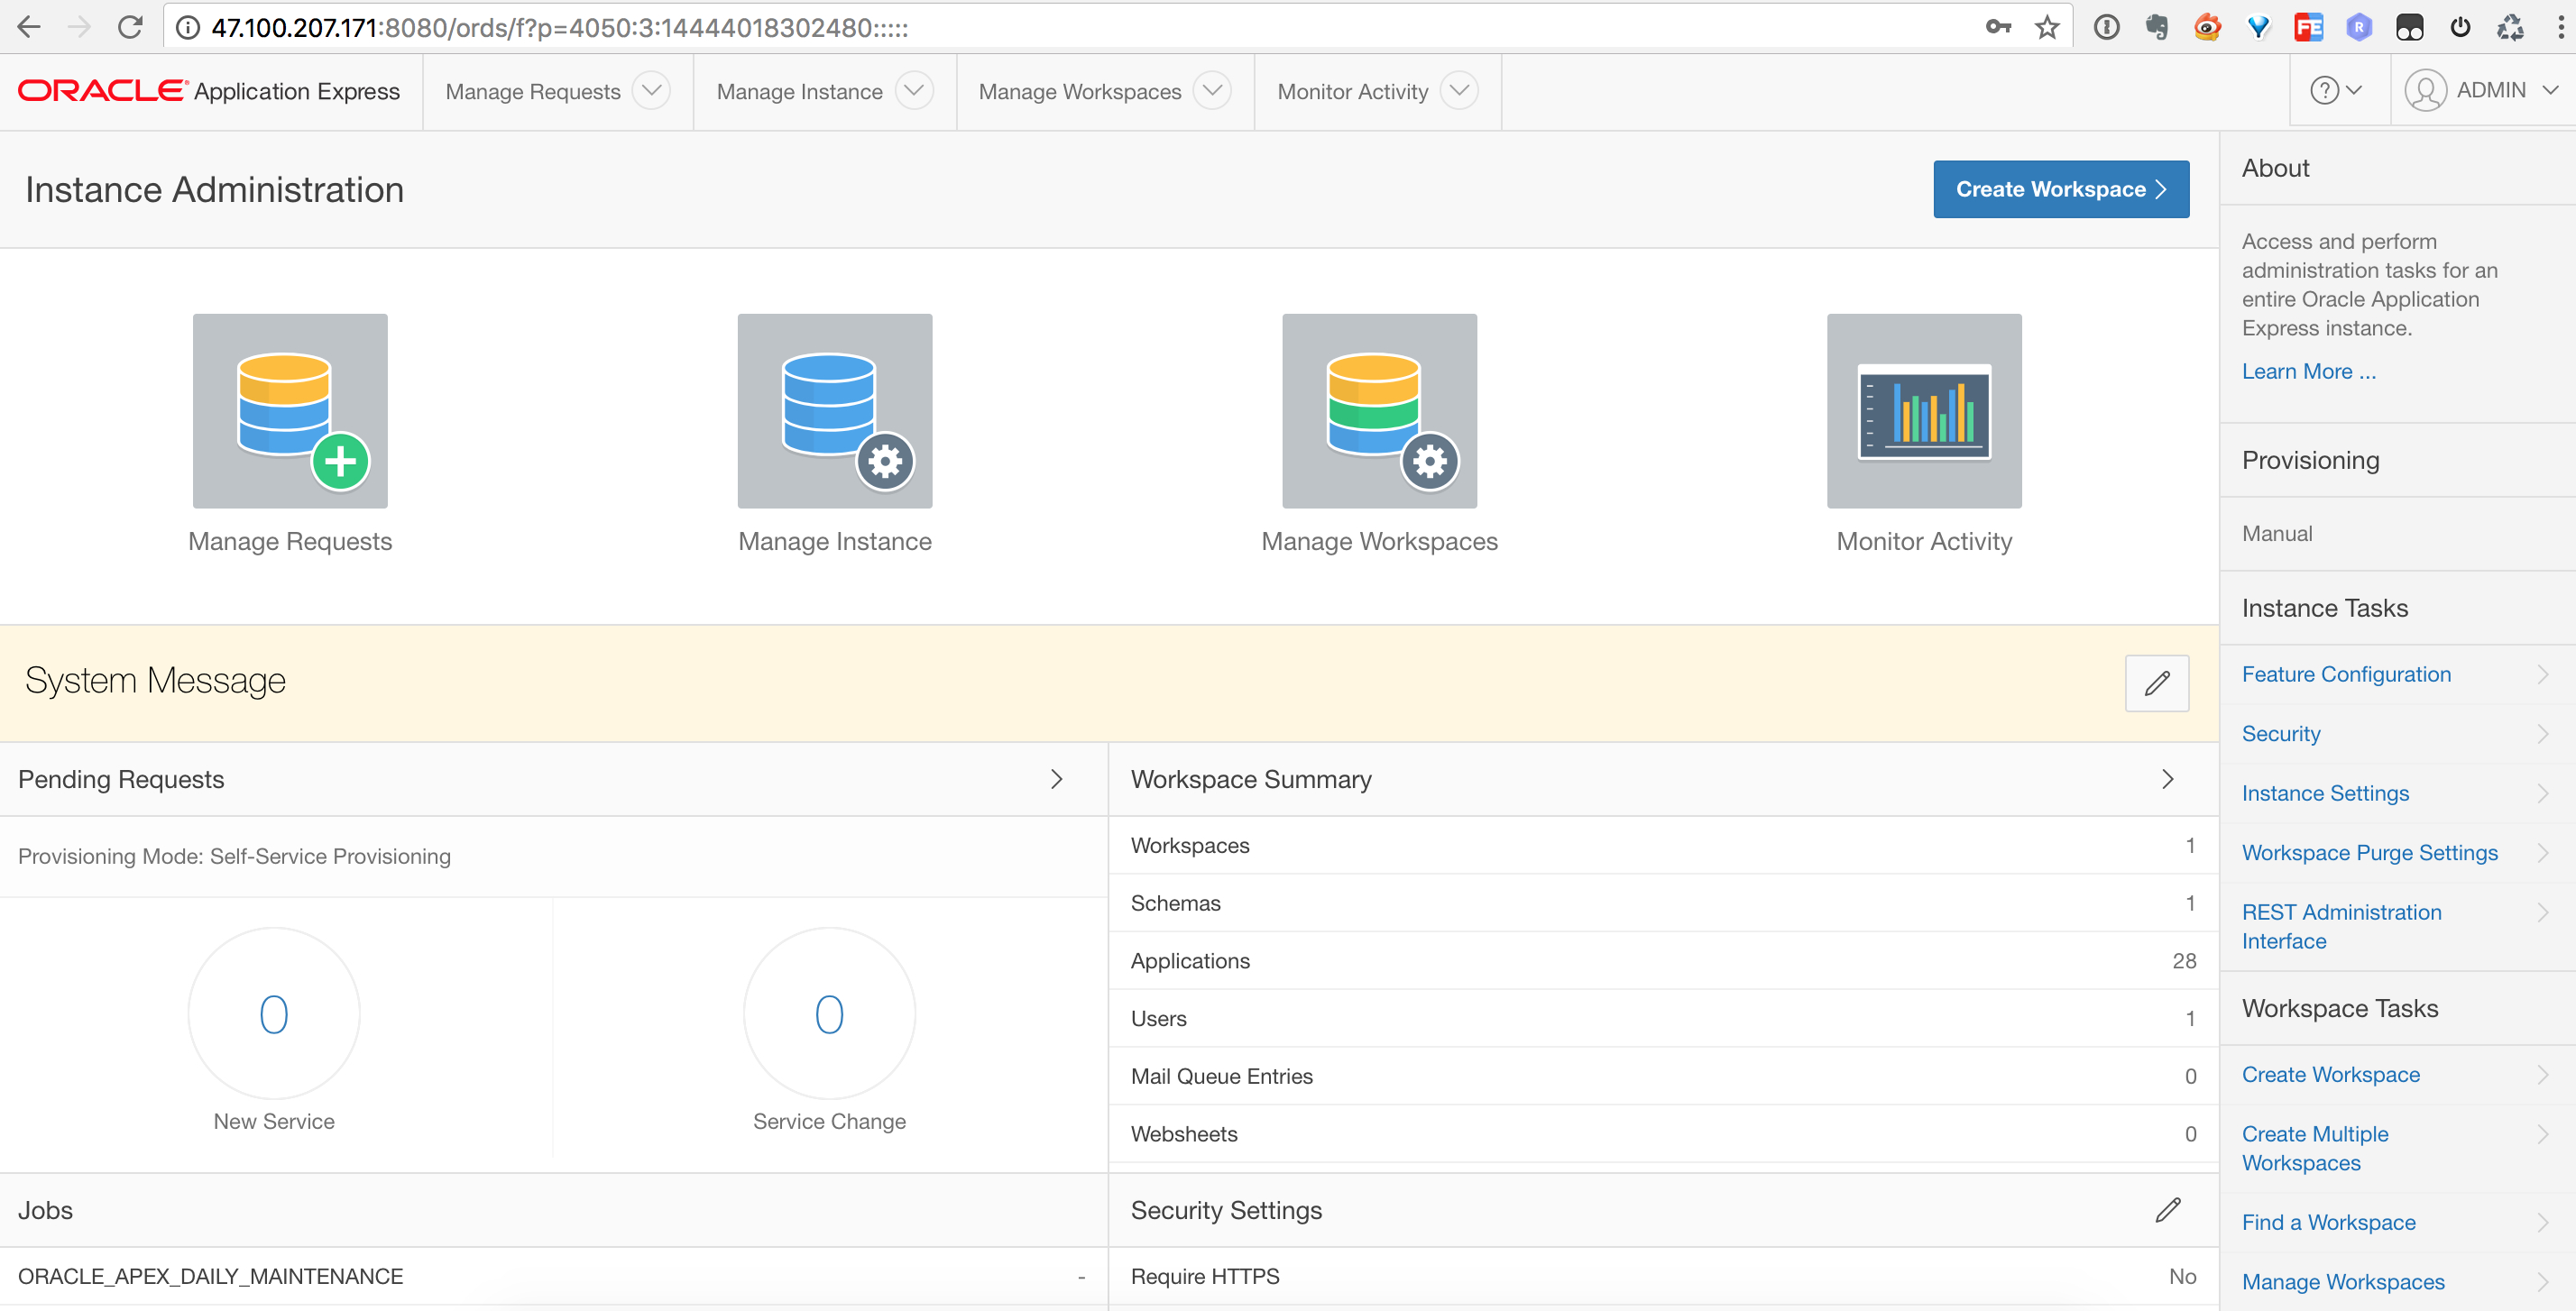The image size is (2576, 1311).
Task: Click the Create Workspace button
Action: (x=2060, y=189)
